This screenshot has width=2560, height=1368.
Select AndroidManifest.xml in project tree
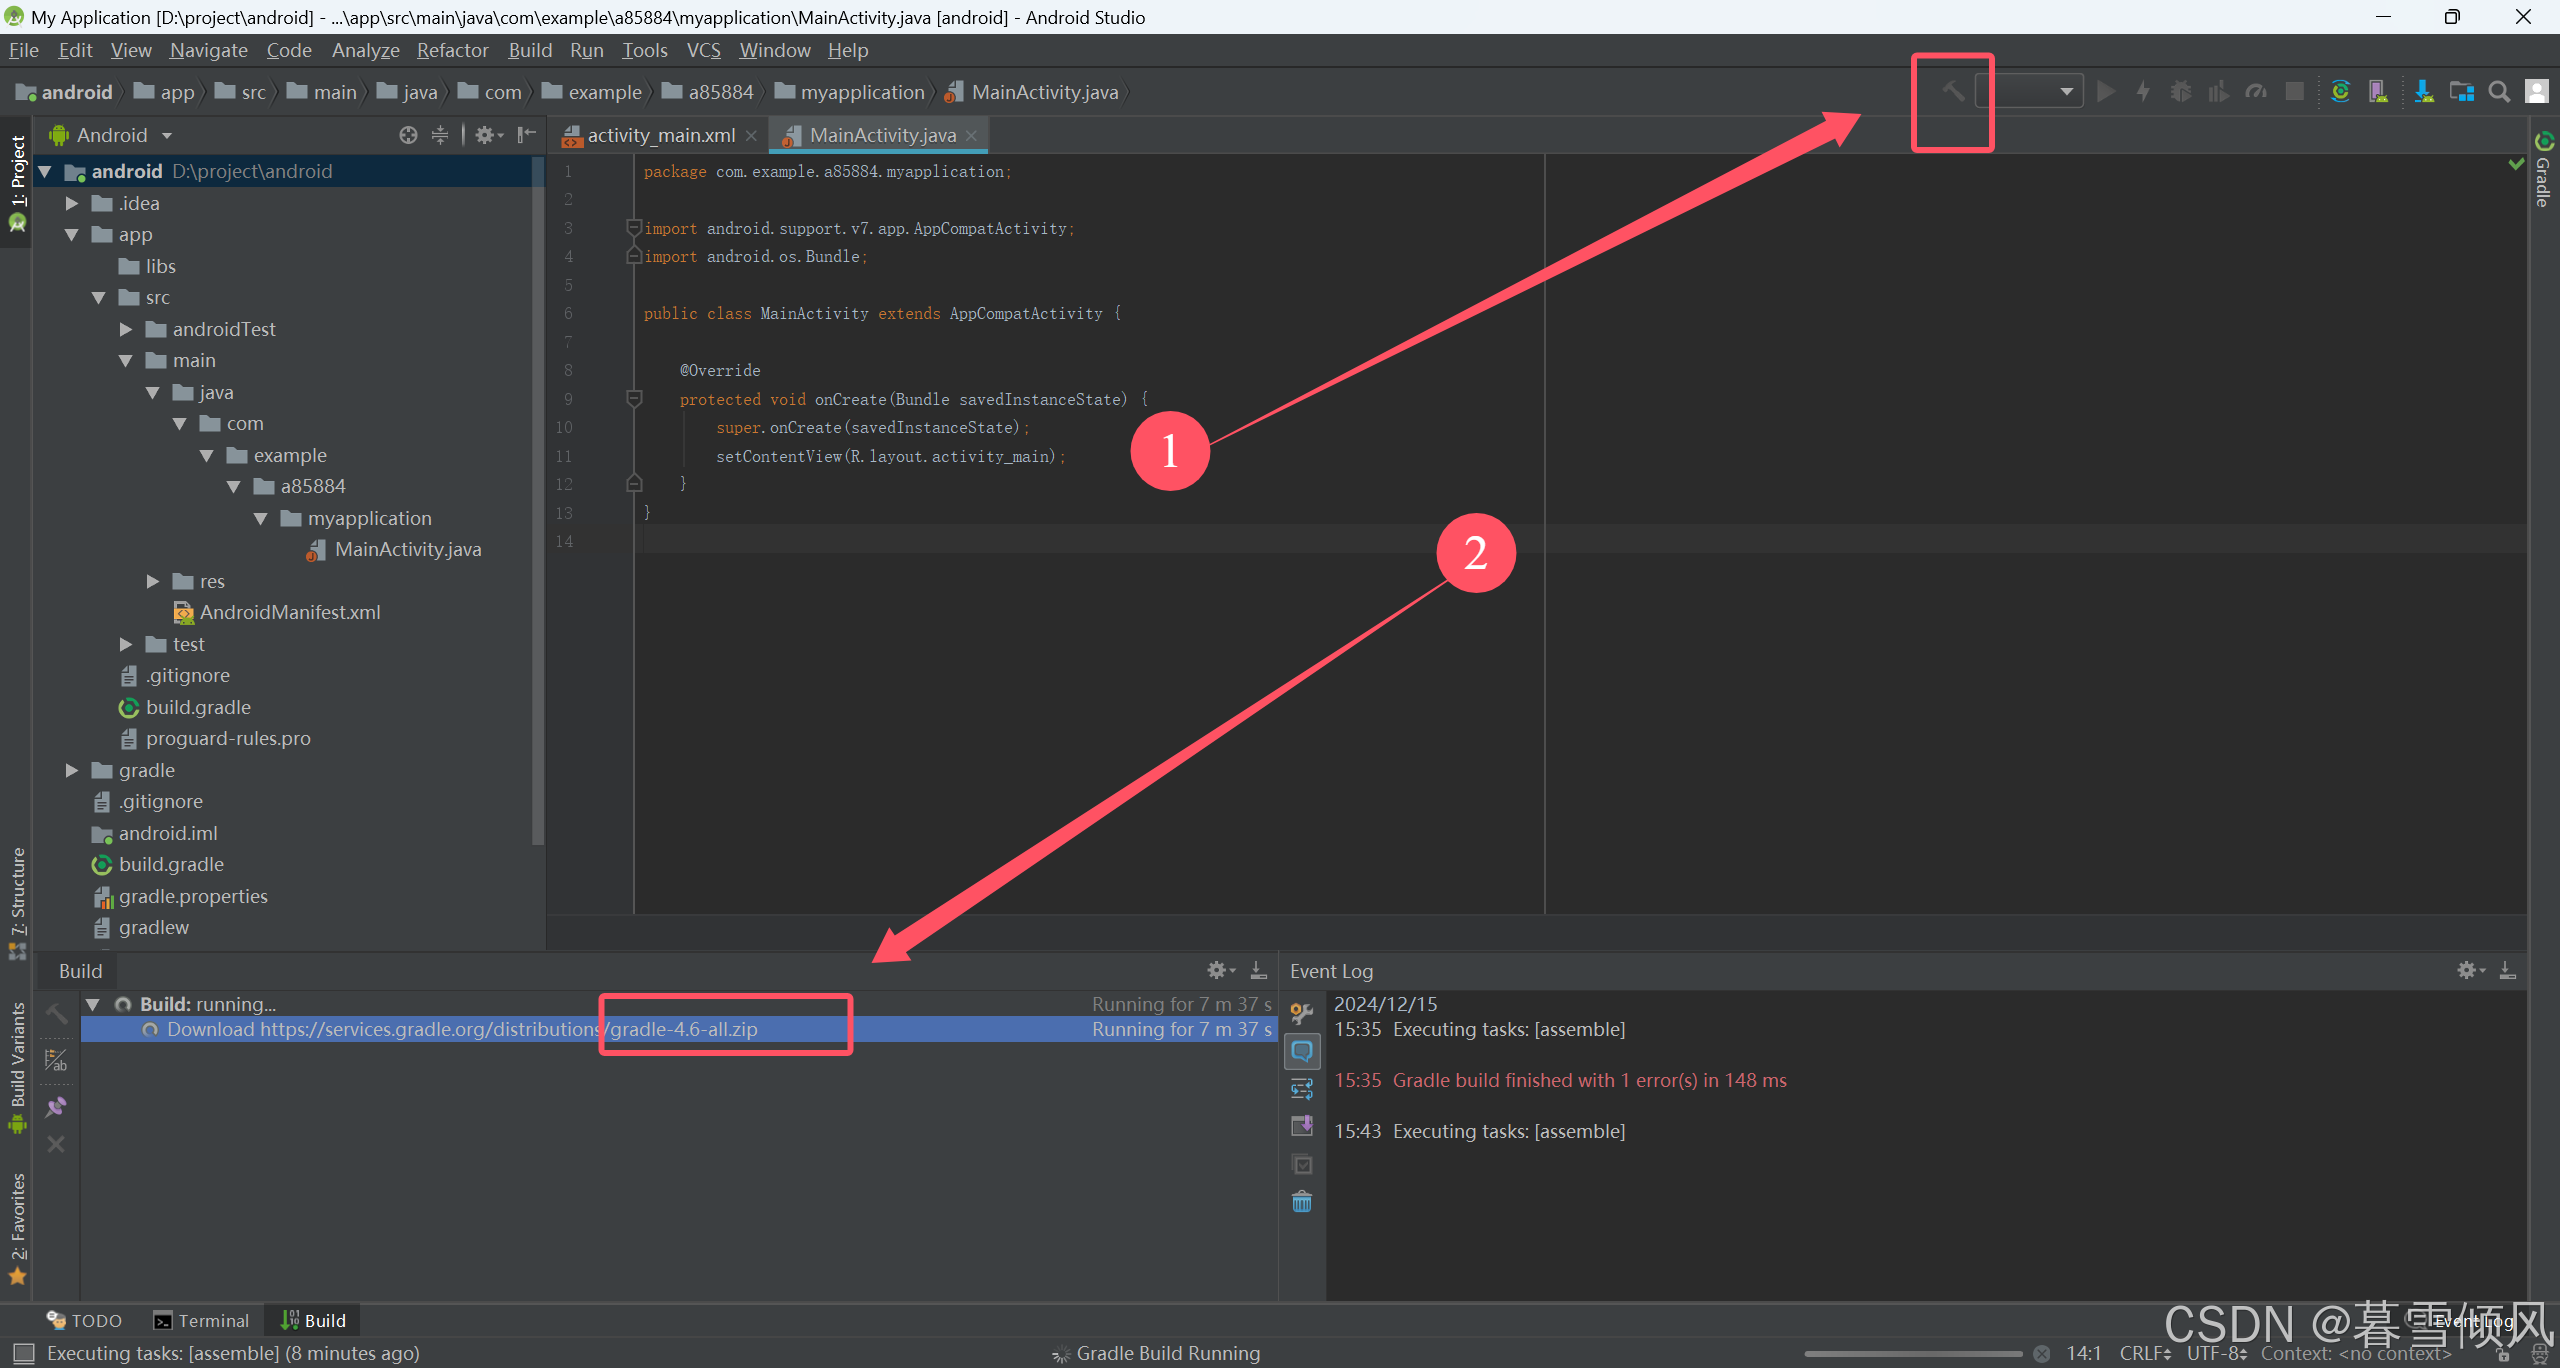pyautogui.click(x=289, y=612)
